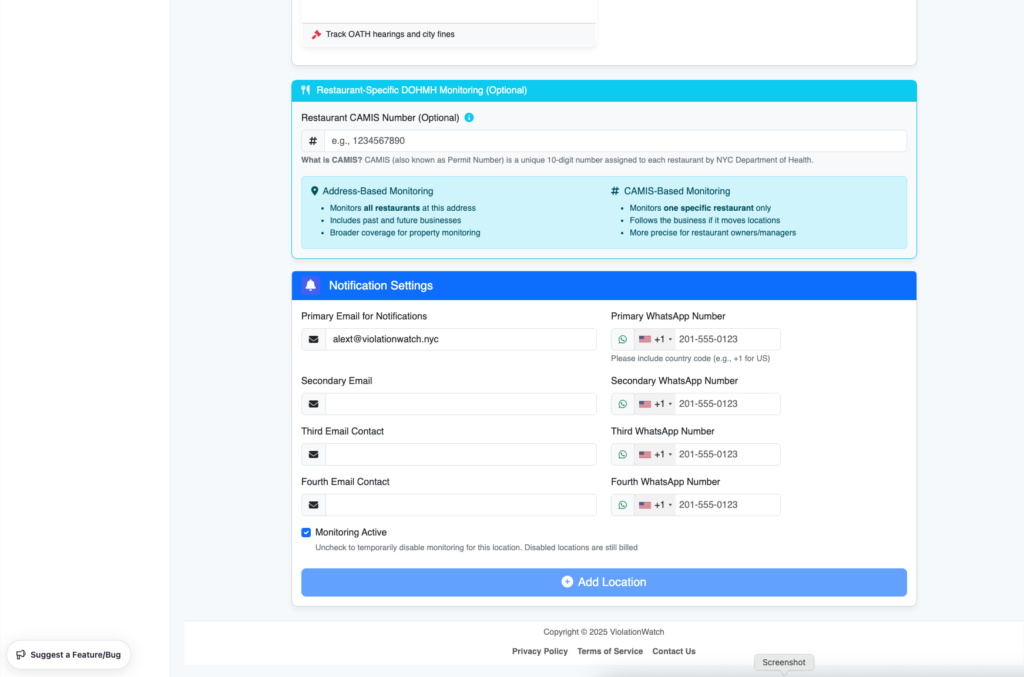Click WhatsApp icon for Fourth WhatsApp Number

(623, 505)
